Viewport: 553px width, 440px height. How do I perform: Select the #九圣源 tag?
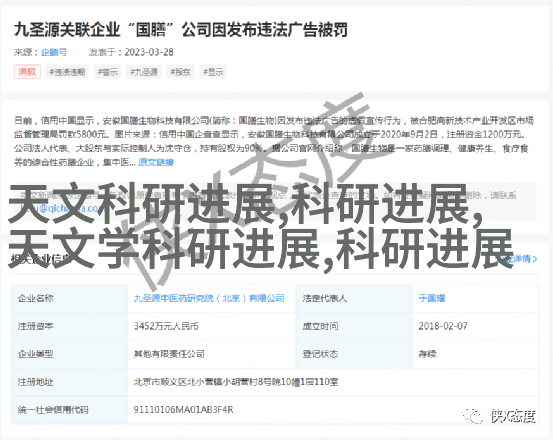[x=144, y=72]
